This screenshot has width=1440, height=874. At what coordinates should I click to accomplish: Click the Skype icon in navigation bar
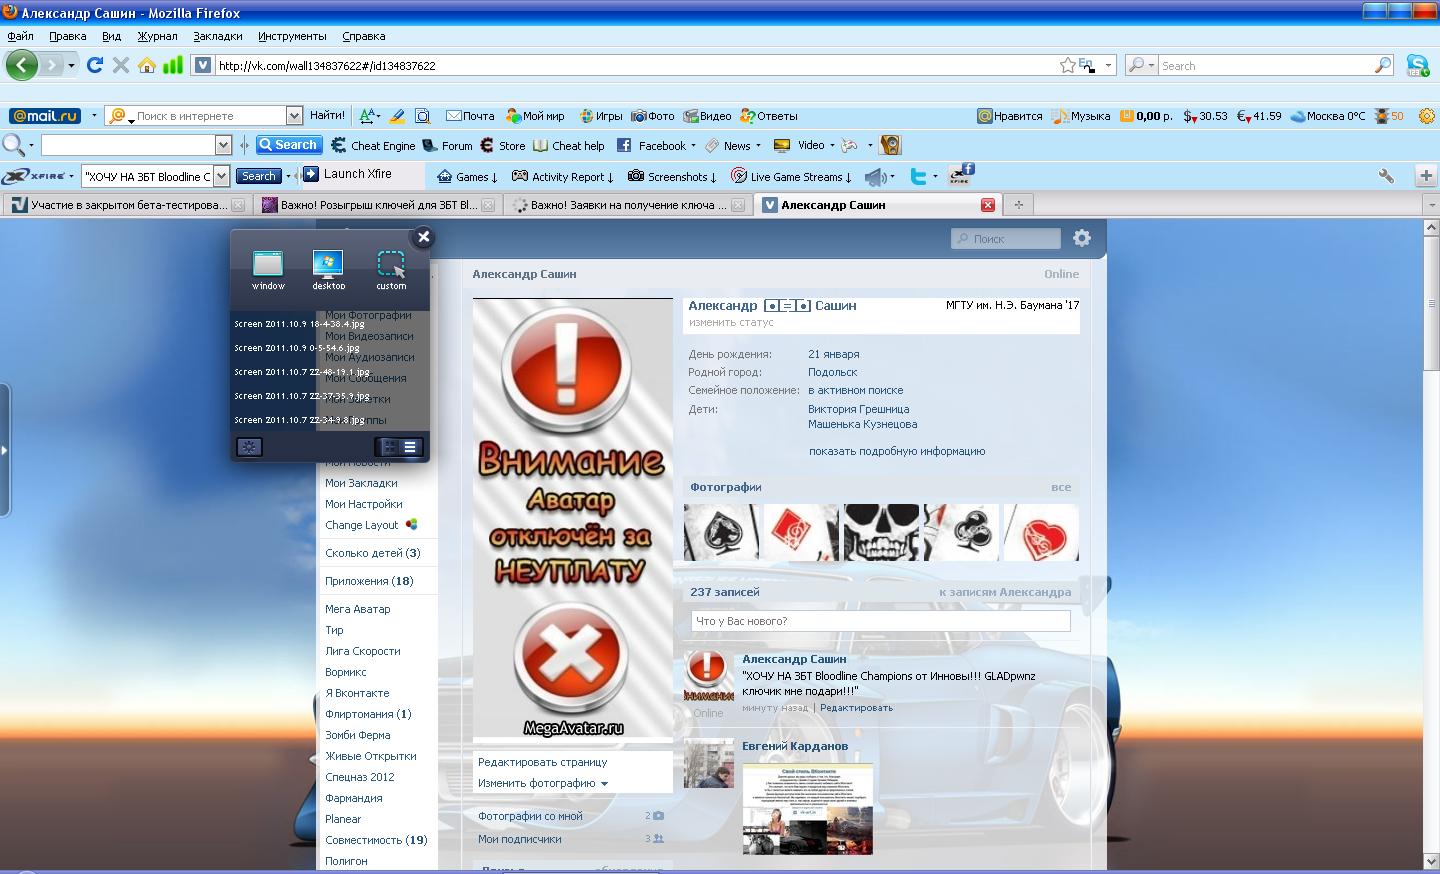point(1417,66)
